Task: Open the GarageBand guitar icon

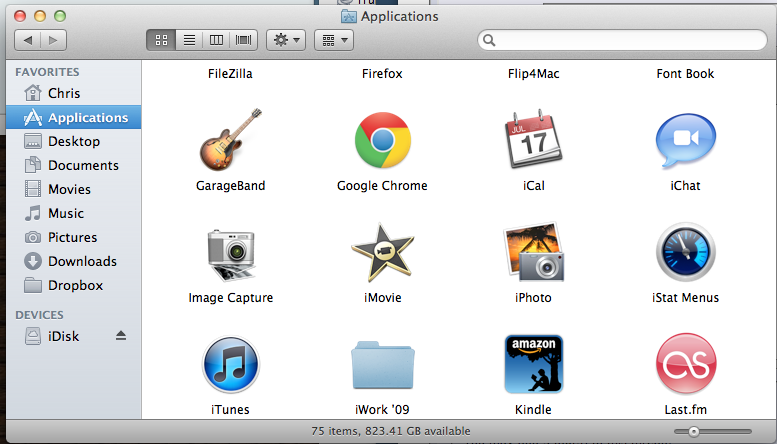Action: pyautogui.click(x=230, y=140)
